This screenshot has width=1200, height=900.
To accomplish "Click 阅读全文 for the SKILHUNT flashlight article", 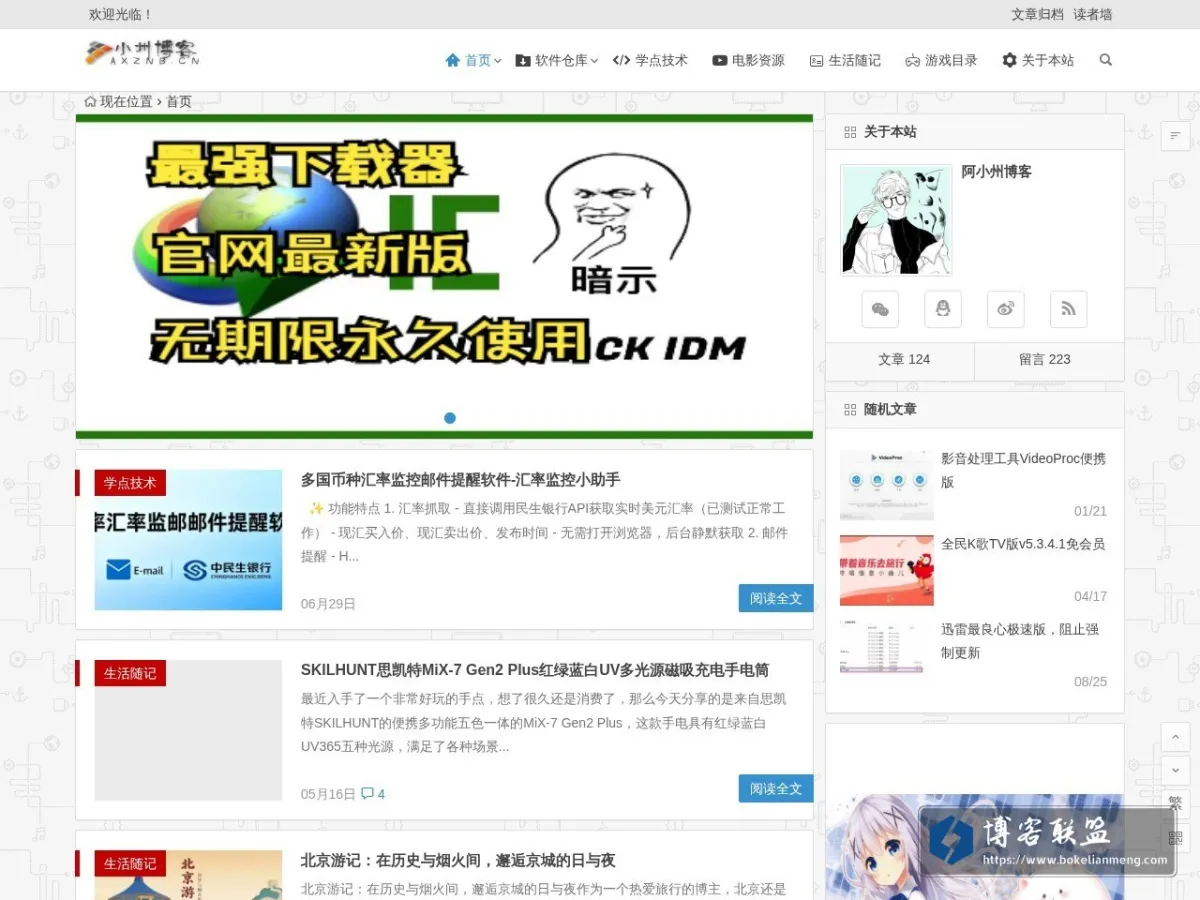I will coord(776,788).
